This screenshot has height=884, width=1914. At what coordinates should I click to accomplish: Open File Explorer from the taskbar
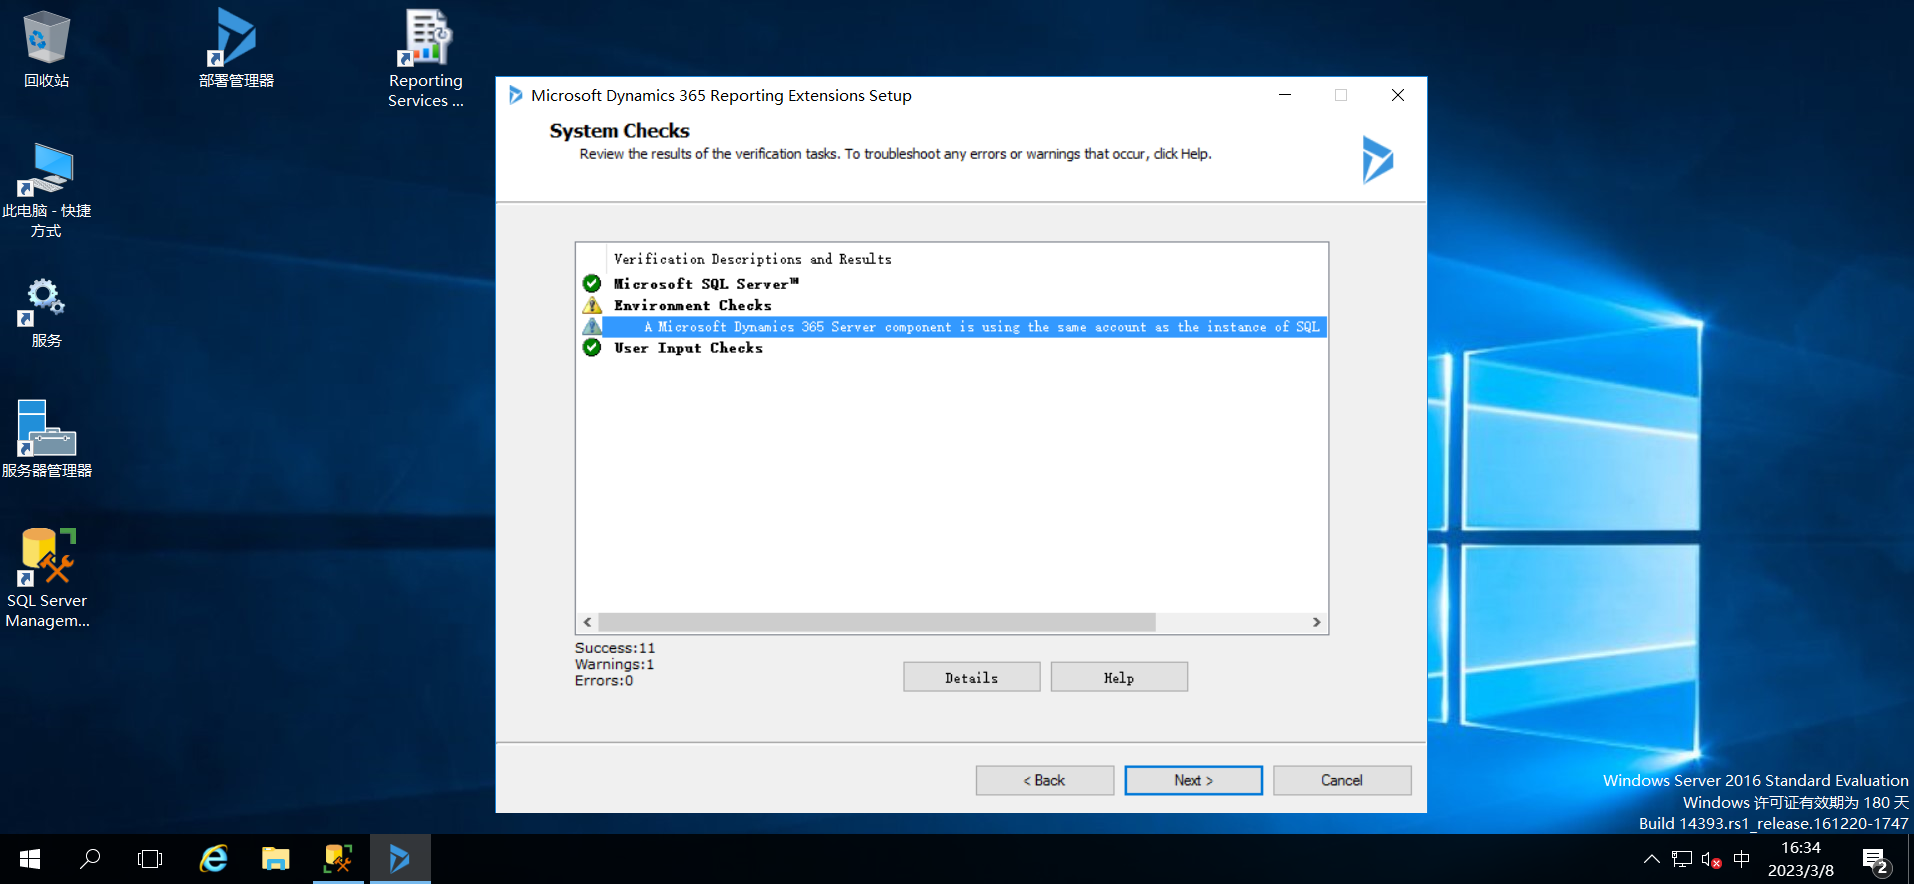coord(275,859)
